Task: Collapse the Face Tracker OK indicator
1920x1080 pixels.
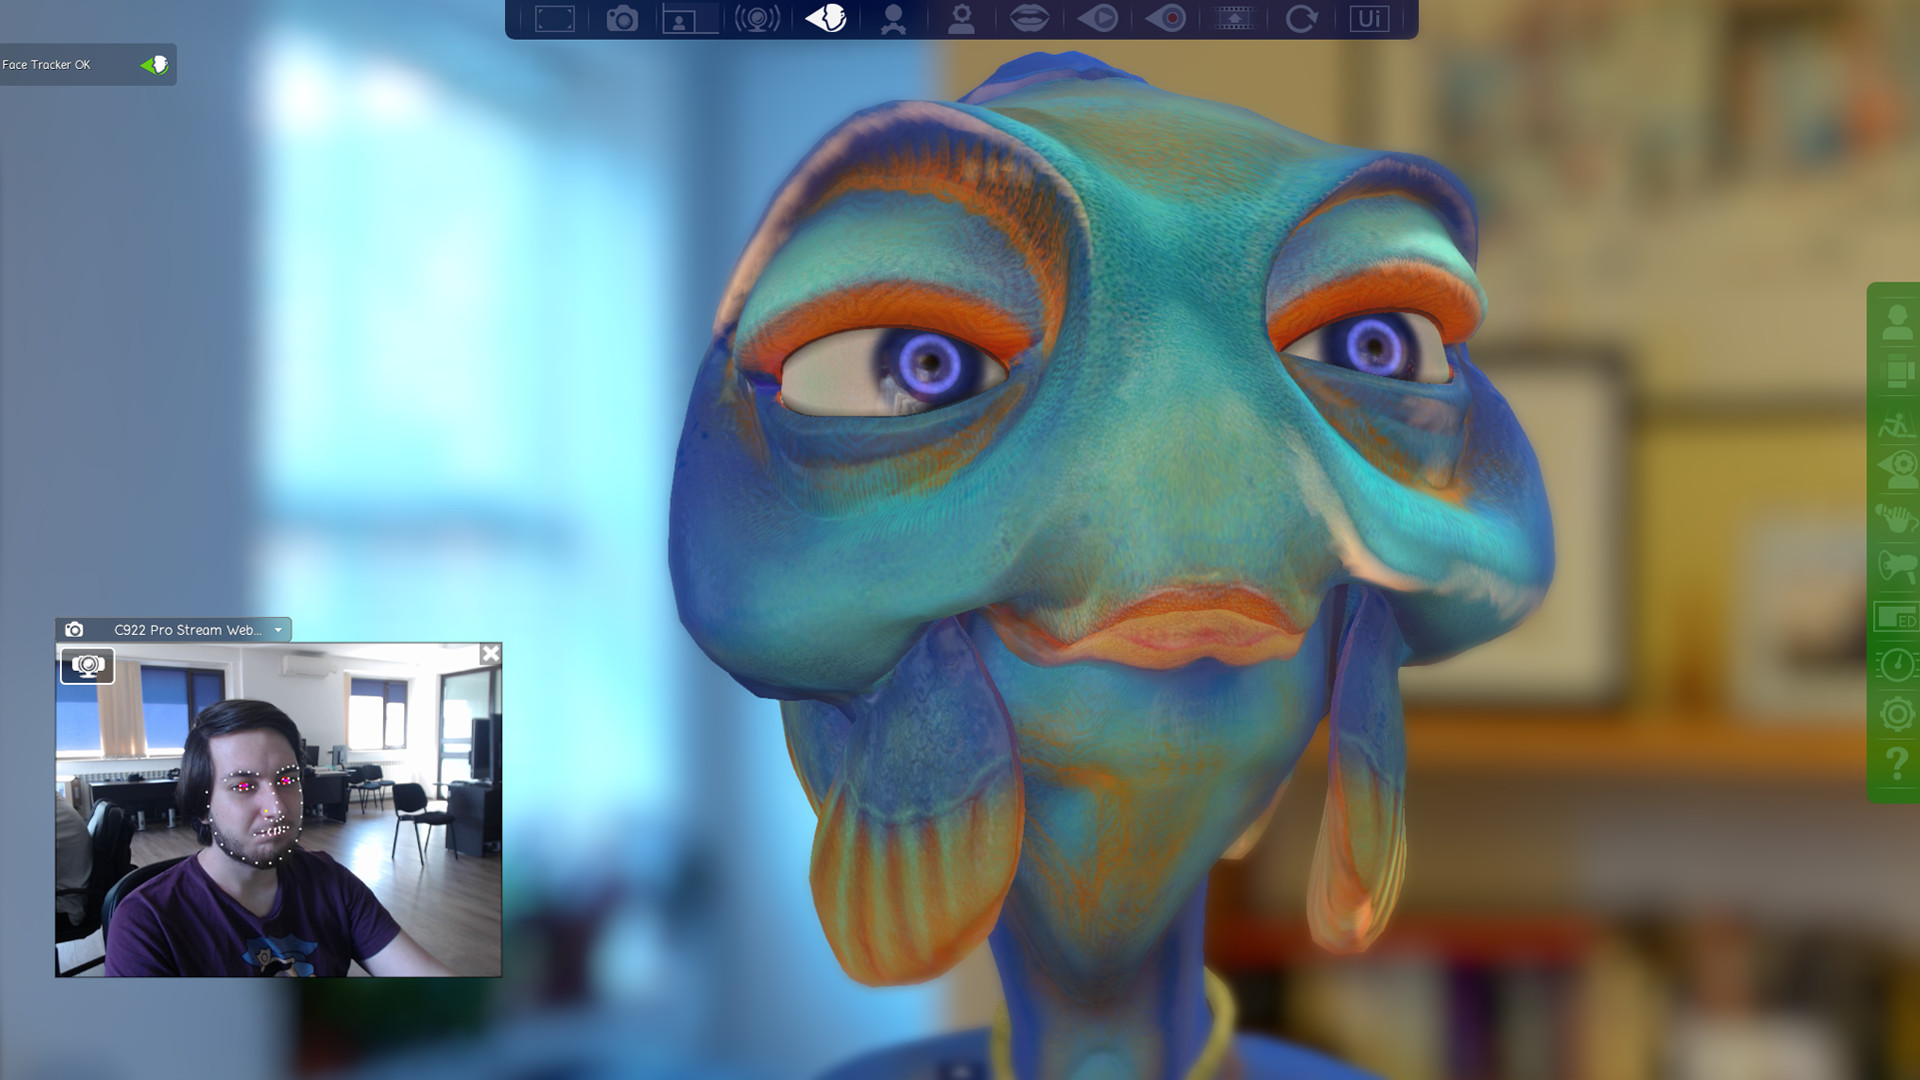Action: coord(150,64)
